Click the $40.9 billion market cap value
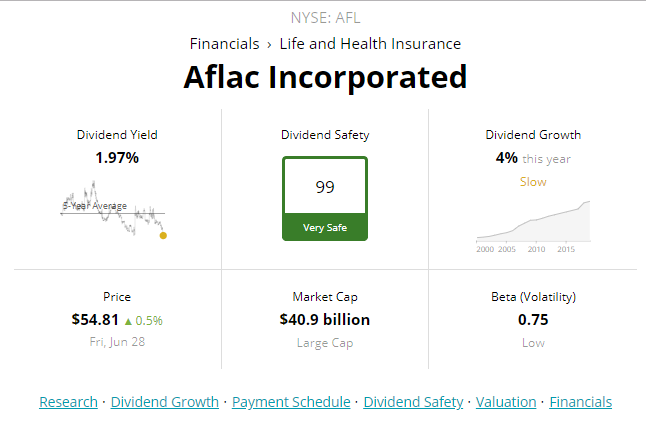This screenshot has width=646, height=423. (x=325, y=320)
